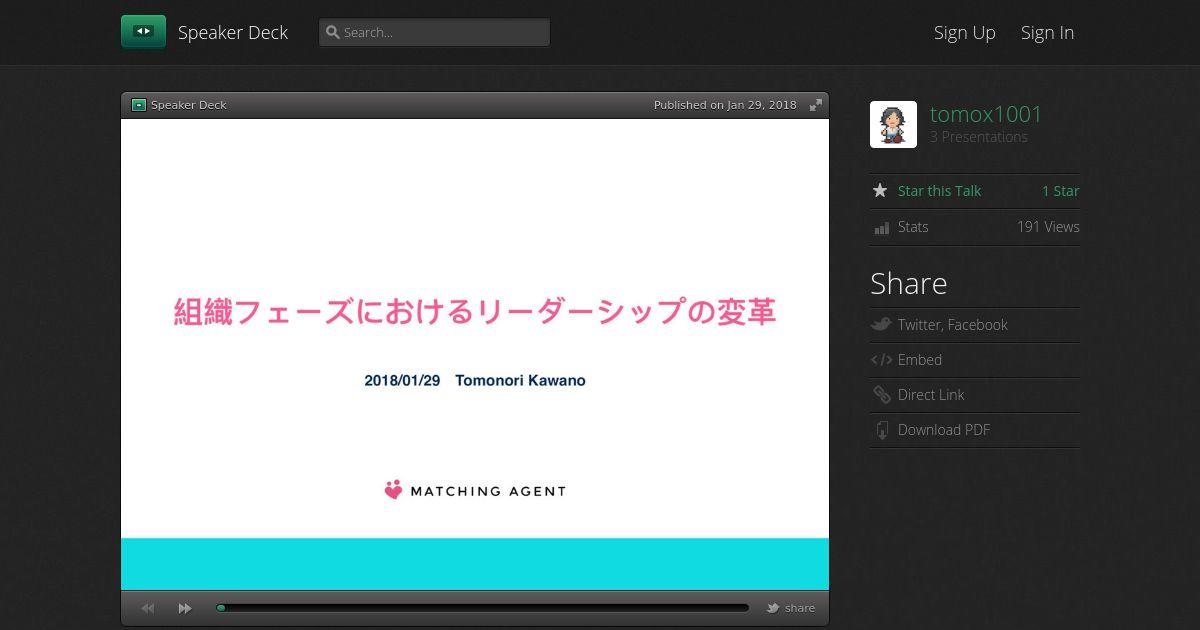Image resolution: width=1200 pixels, height=630 pixels.
Task: Click the Share heading
Action: point(909,283)
